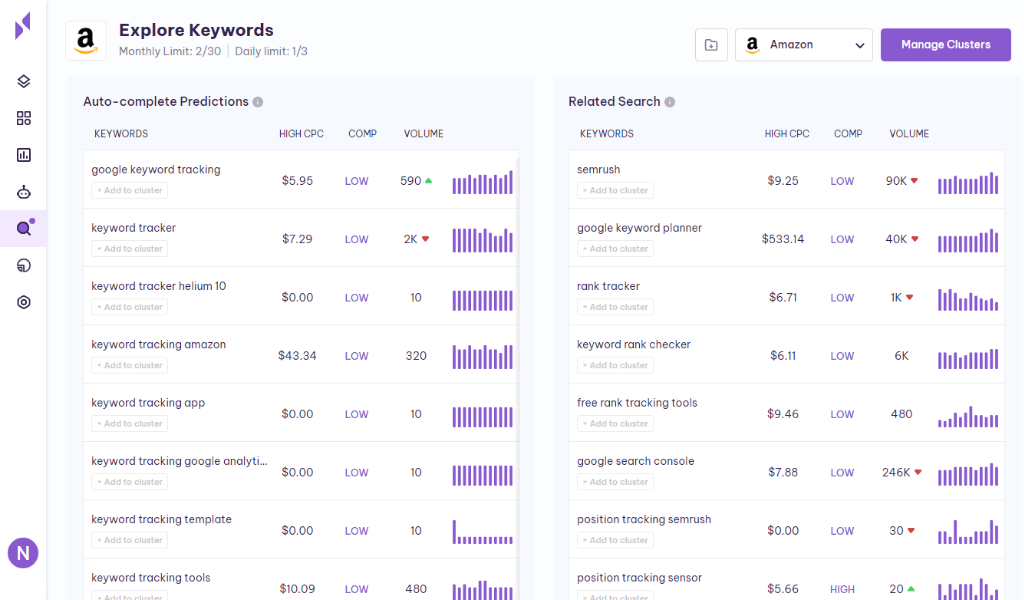
Task: Sort Auto-complete table by VOLUME header
Action: (423, 134)
